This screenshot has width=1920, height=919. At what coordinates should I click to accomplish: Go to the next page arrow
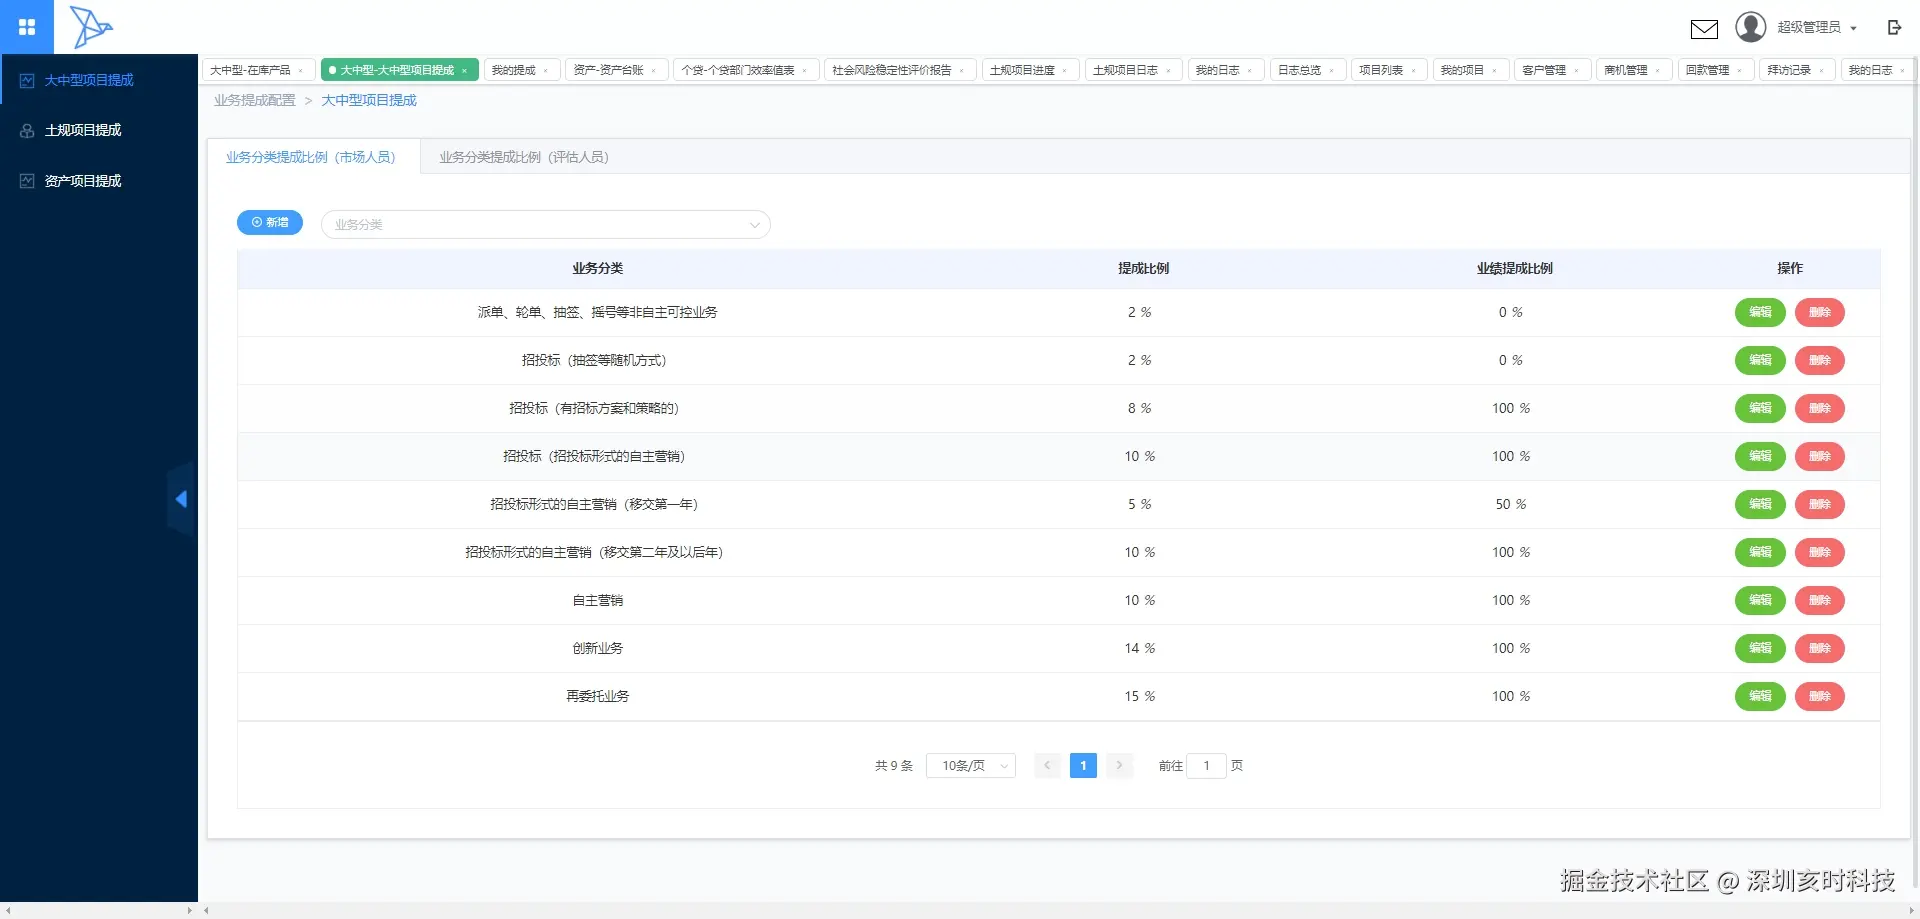pos(1119,765)
